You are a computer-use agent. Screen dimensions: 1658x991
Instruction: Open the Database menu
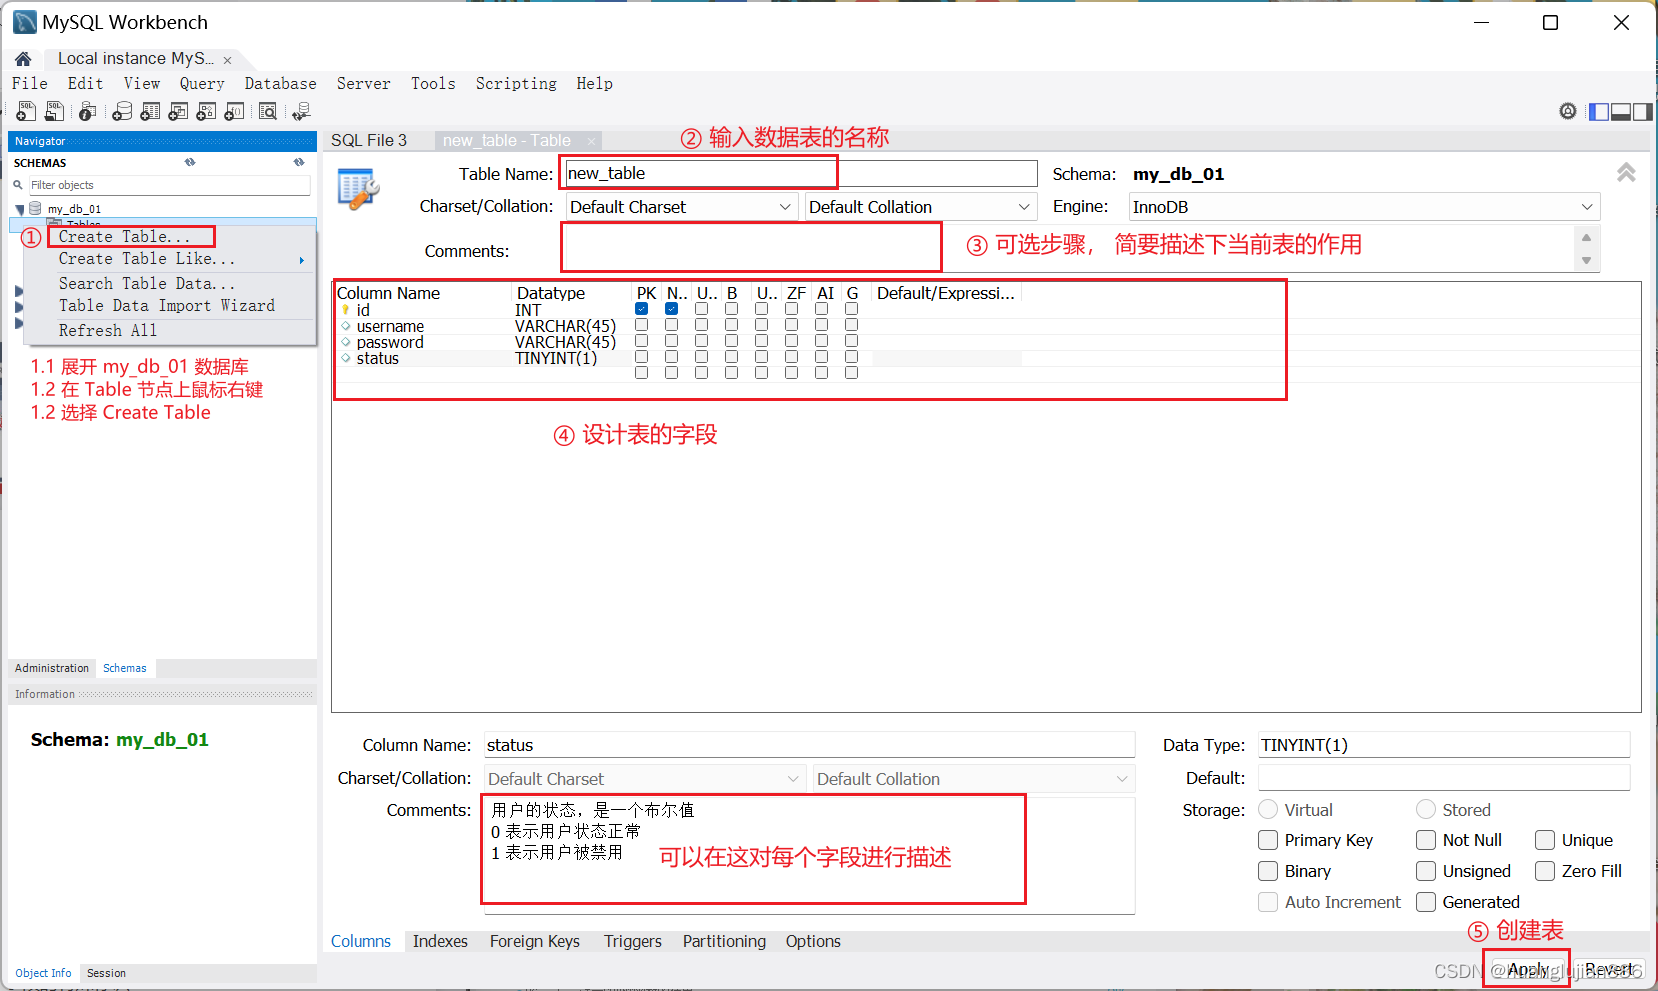pos(280,84)
